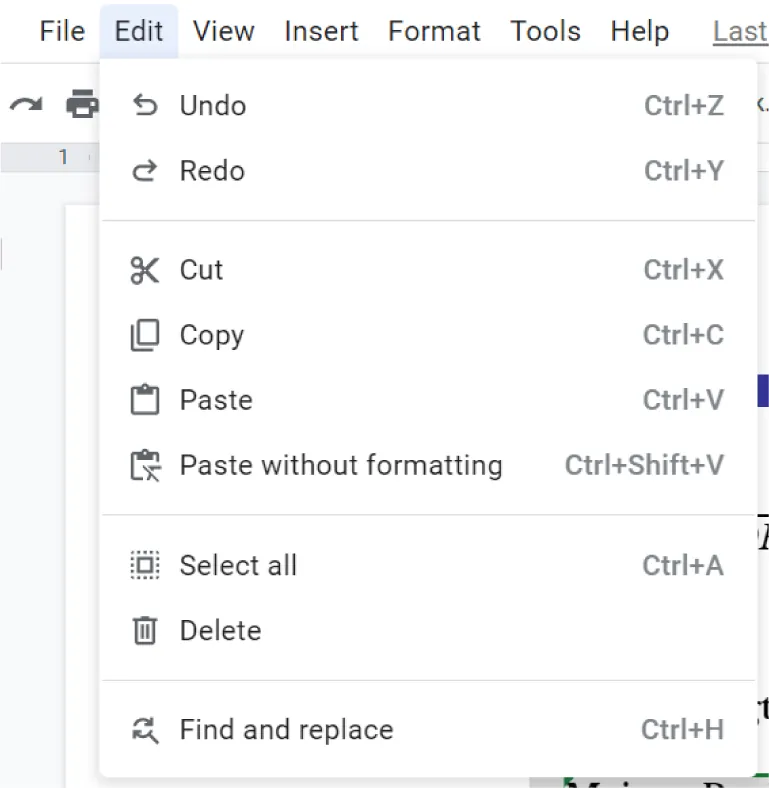Open the File menu

62,32
